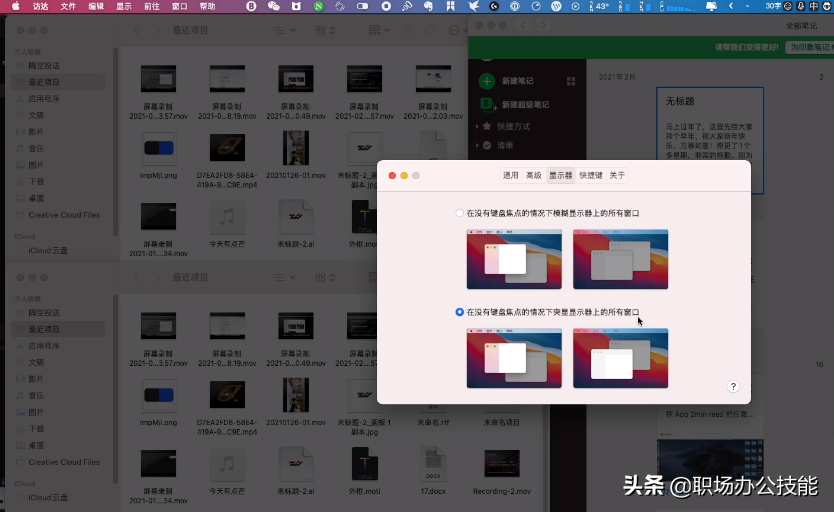This screenshot has height=512, width=834.
Task: Click the 中 input method menu bar icon
Action: pos(813,6)
